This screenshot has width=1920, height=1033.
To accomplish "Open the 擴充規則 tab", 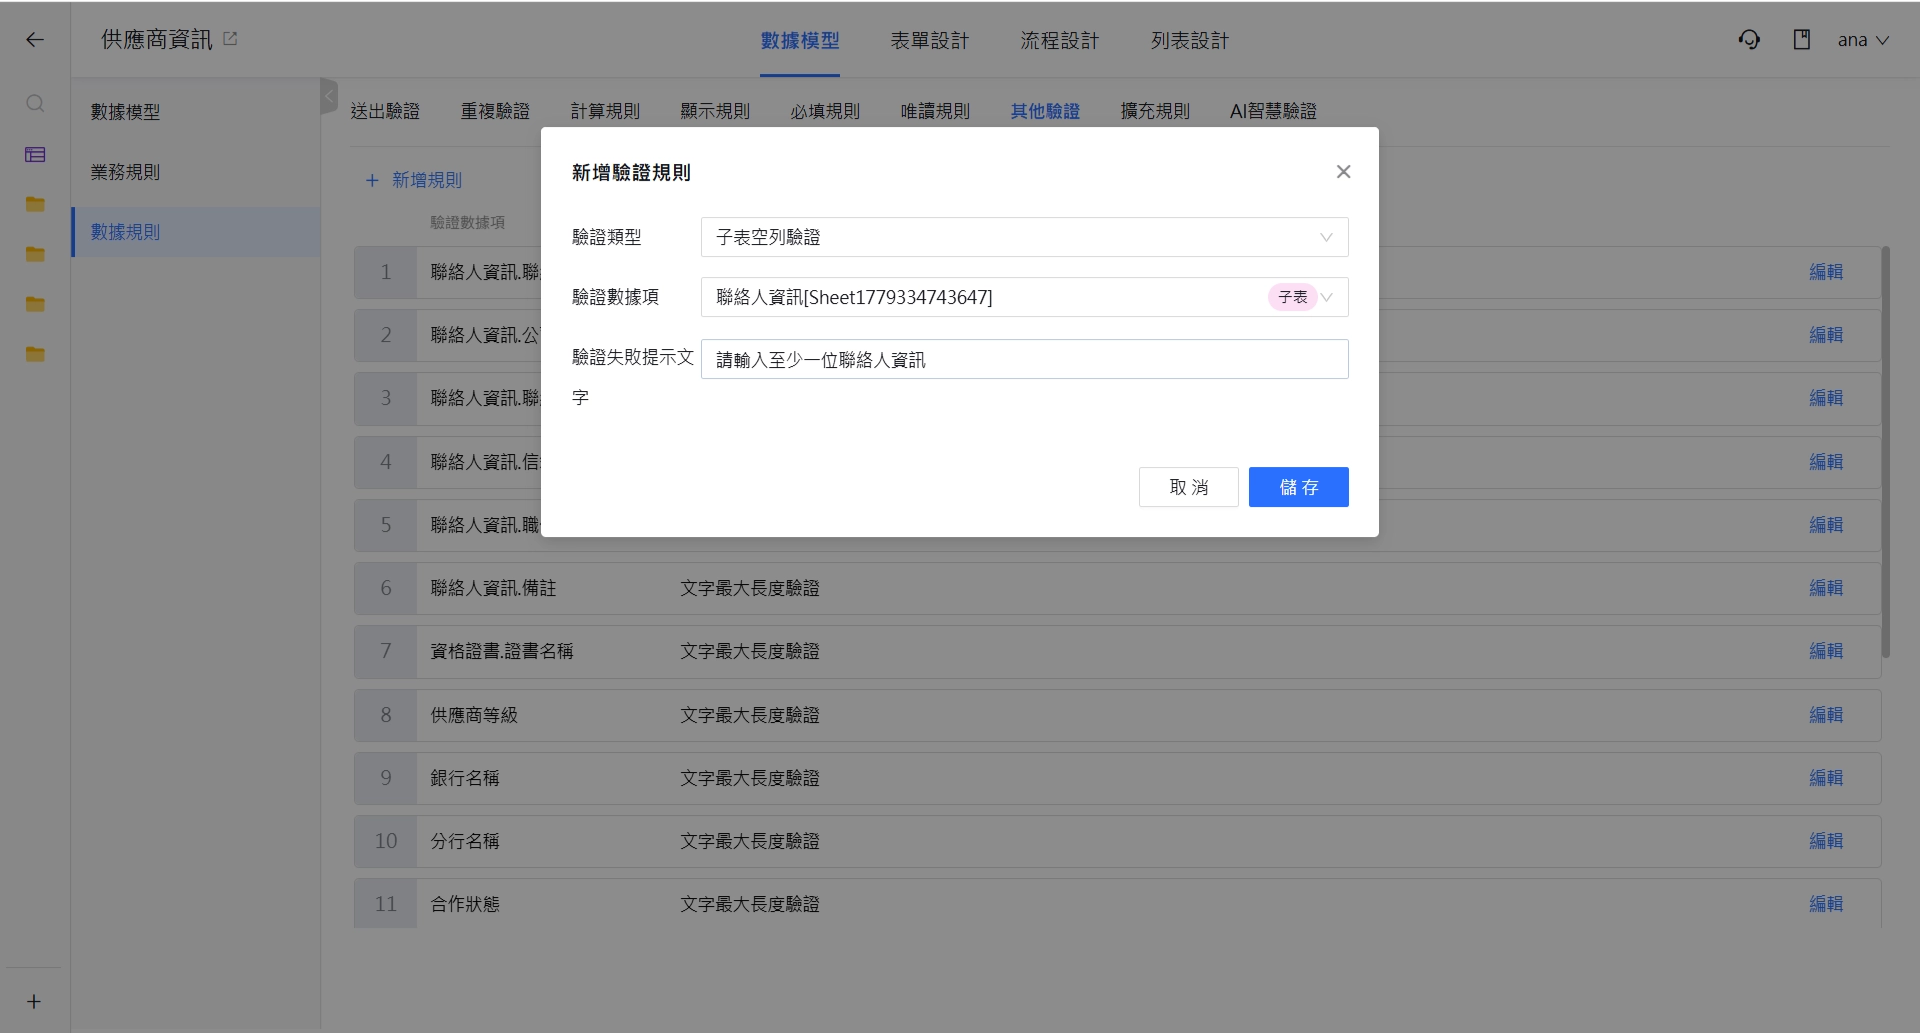I will pos(1155,111).
